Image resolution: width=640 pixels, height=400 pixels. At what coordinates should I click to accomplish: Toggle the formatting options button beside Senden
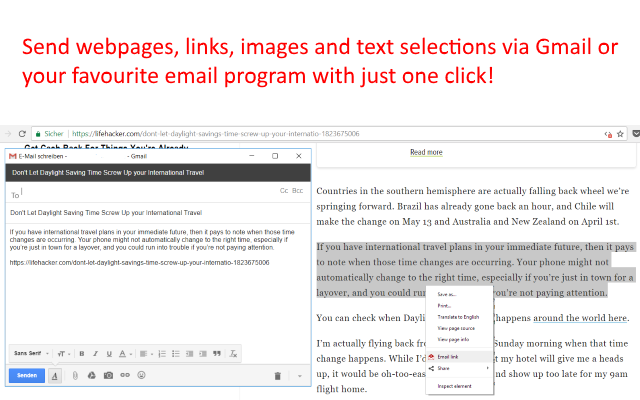pos(55,376)
